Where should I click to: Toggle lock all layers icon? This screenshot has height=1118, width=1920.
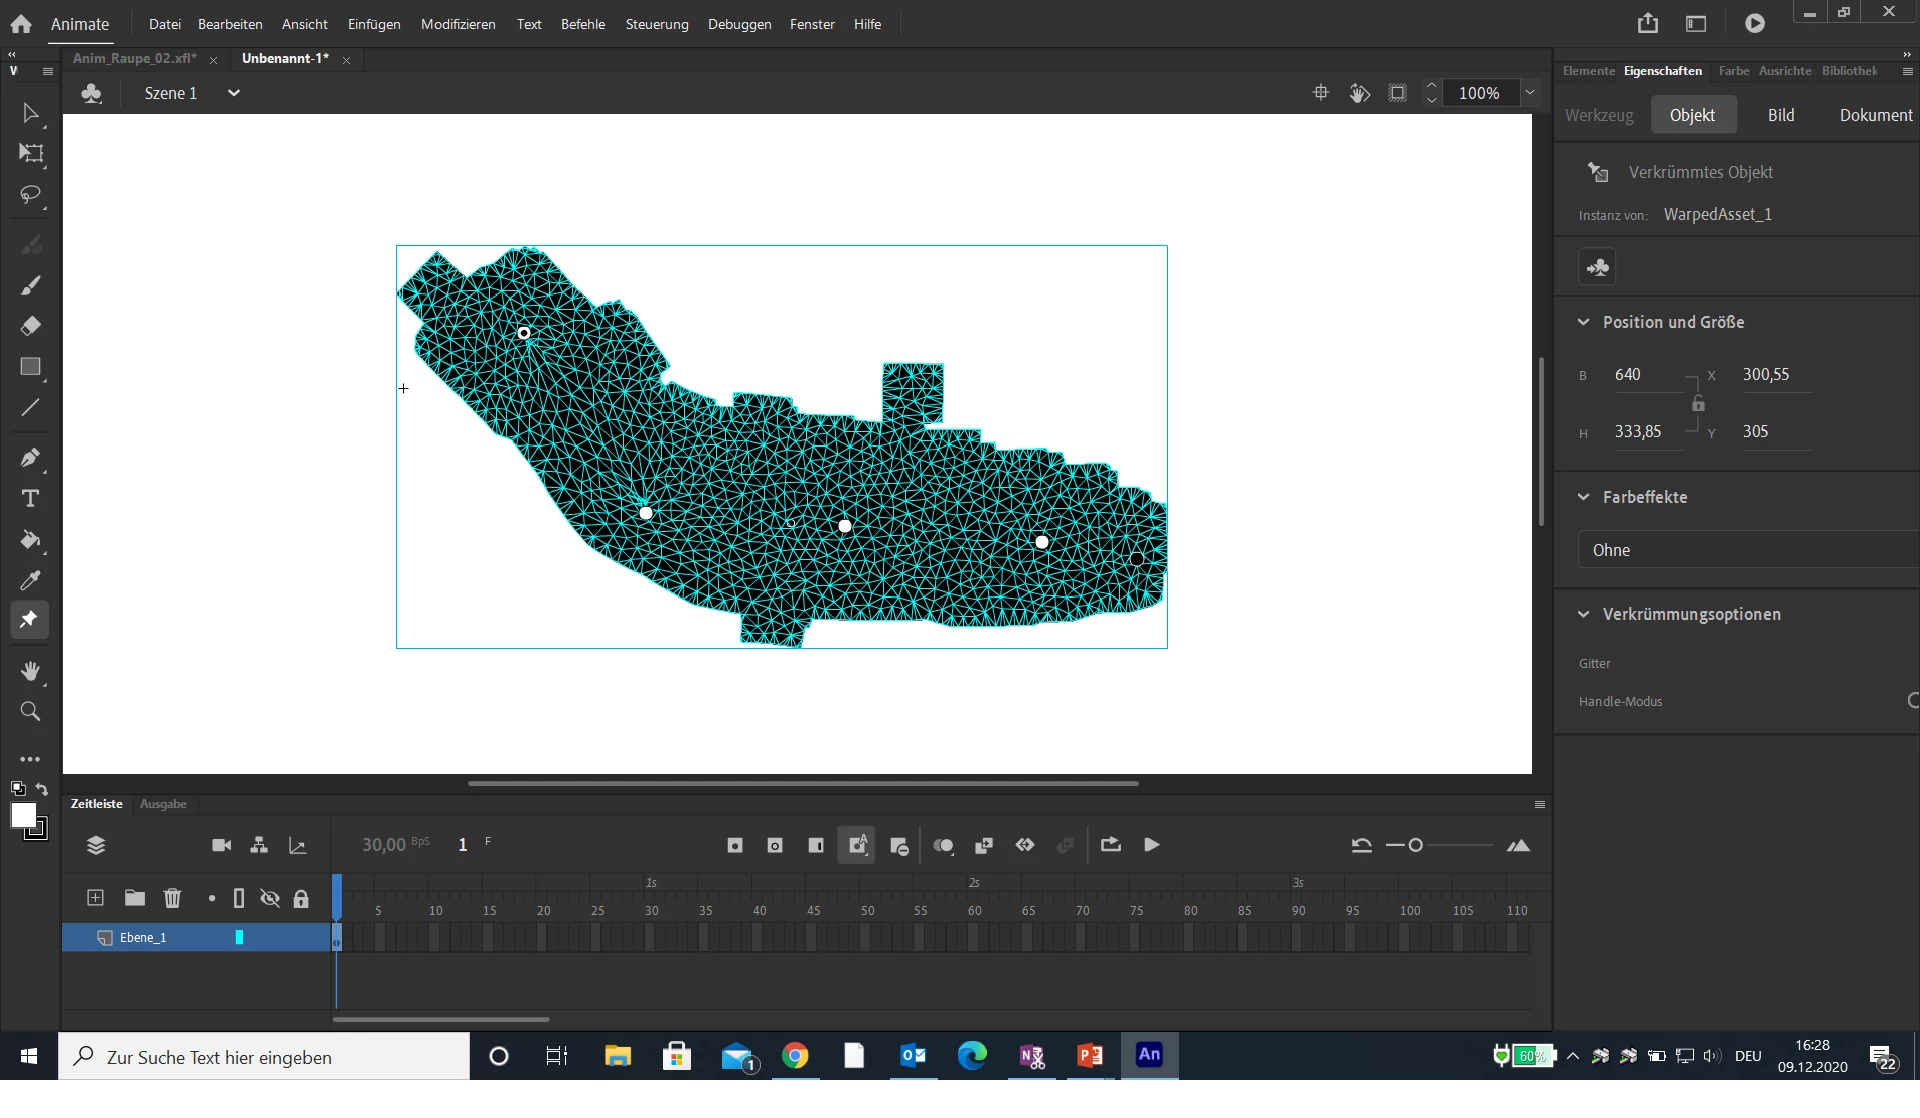[x=301, y=898]
